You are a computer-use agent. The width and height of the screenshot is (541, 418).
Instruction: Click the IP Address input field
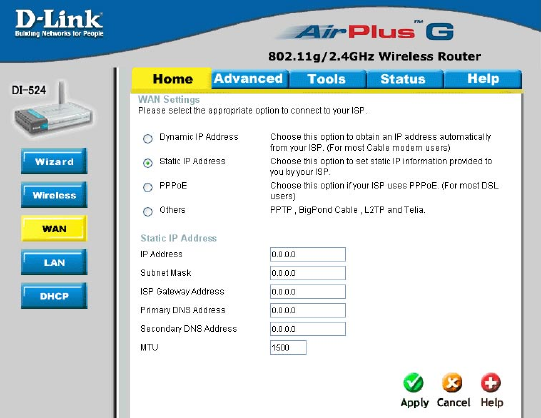(x=308, y=255)
